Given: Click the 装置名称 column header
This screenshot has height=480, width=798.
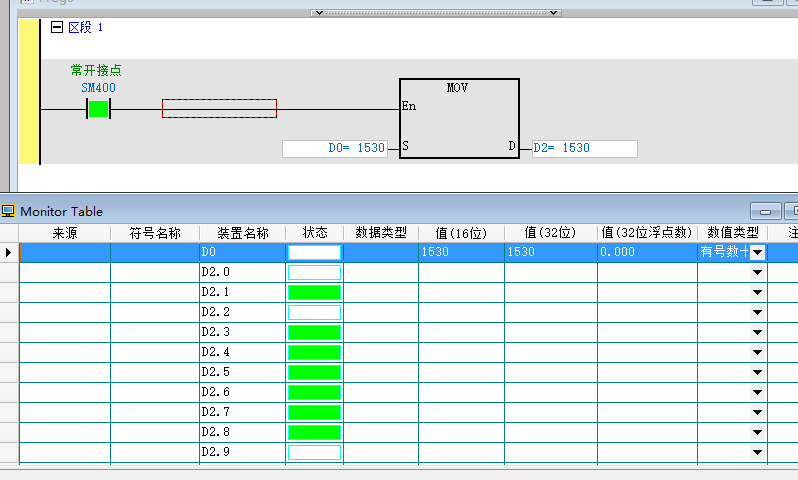Looking at the screenshot, I should click(242, 233).
